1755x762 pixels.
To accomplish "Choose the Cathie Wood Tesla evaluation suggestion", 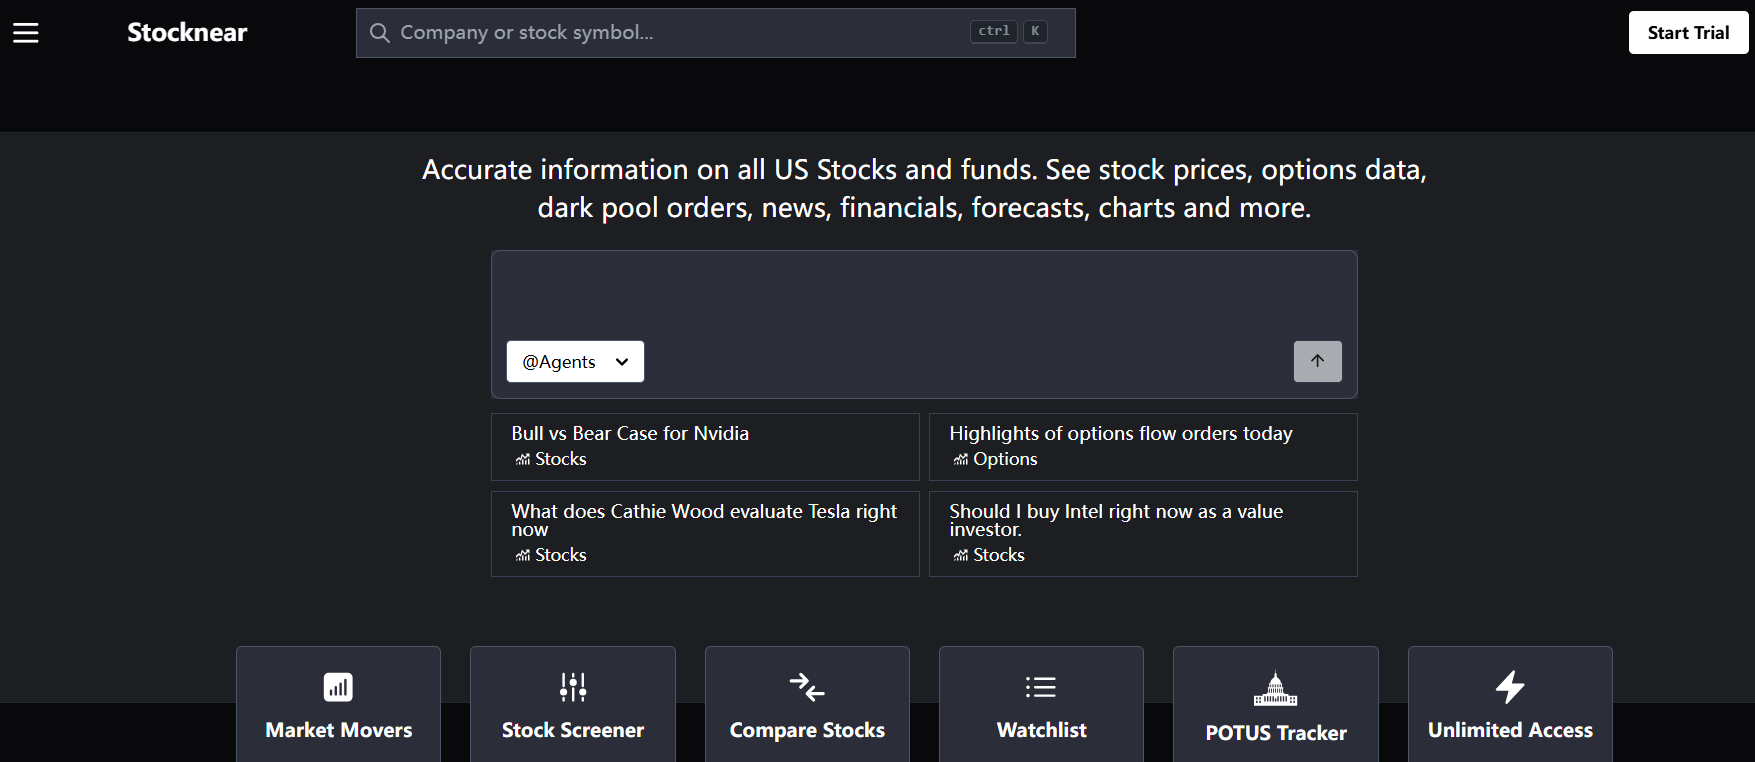I will pyautogui.click(x=705, y=533).
